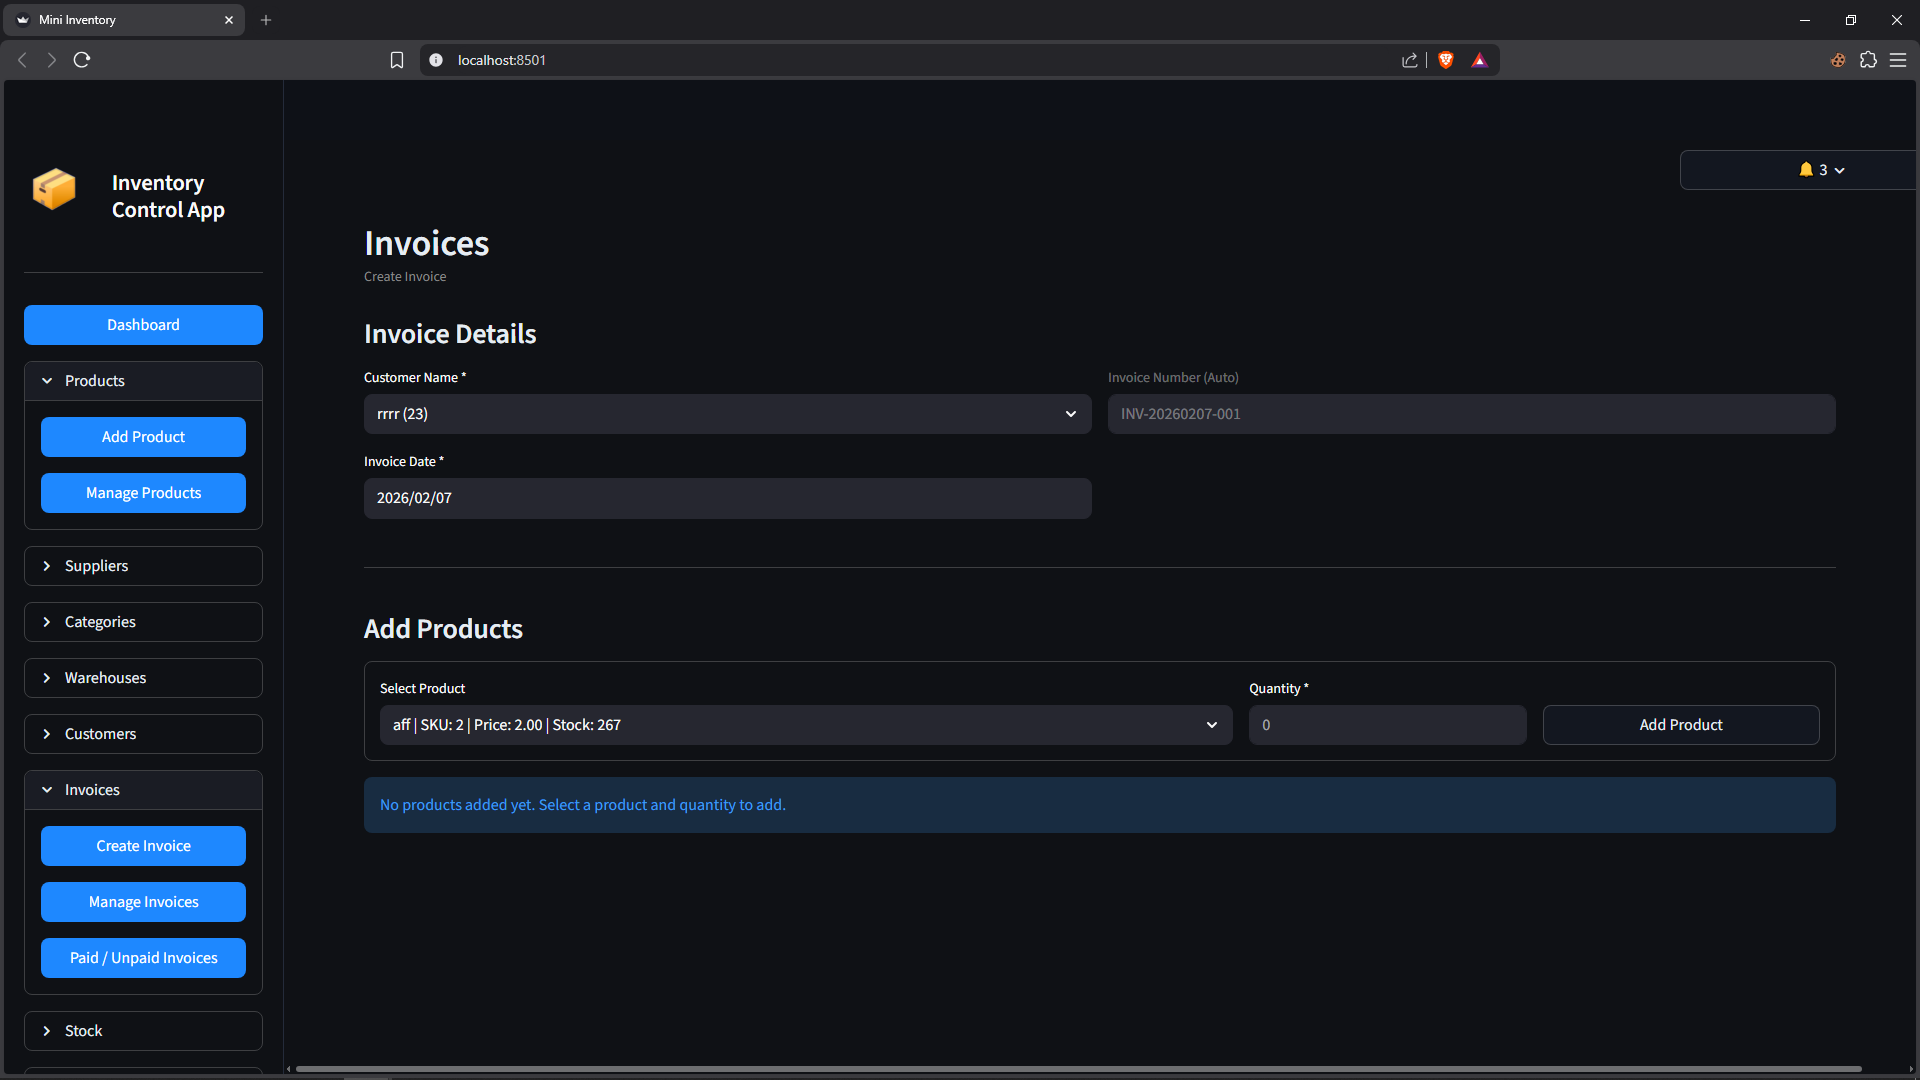The width and height of the screenshot is (1920, 1080).
Task: Collapse the Invoices sidebar section
Action: click(143, 790)
